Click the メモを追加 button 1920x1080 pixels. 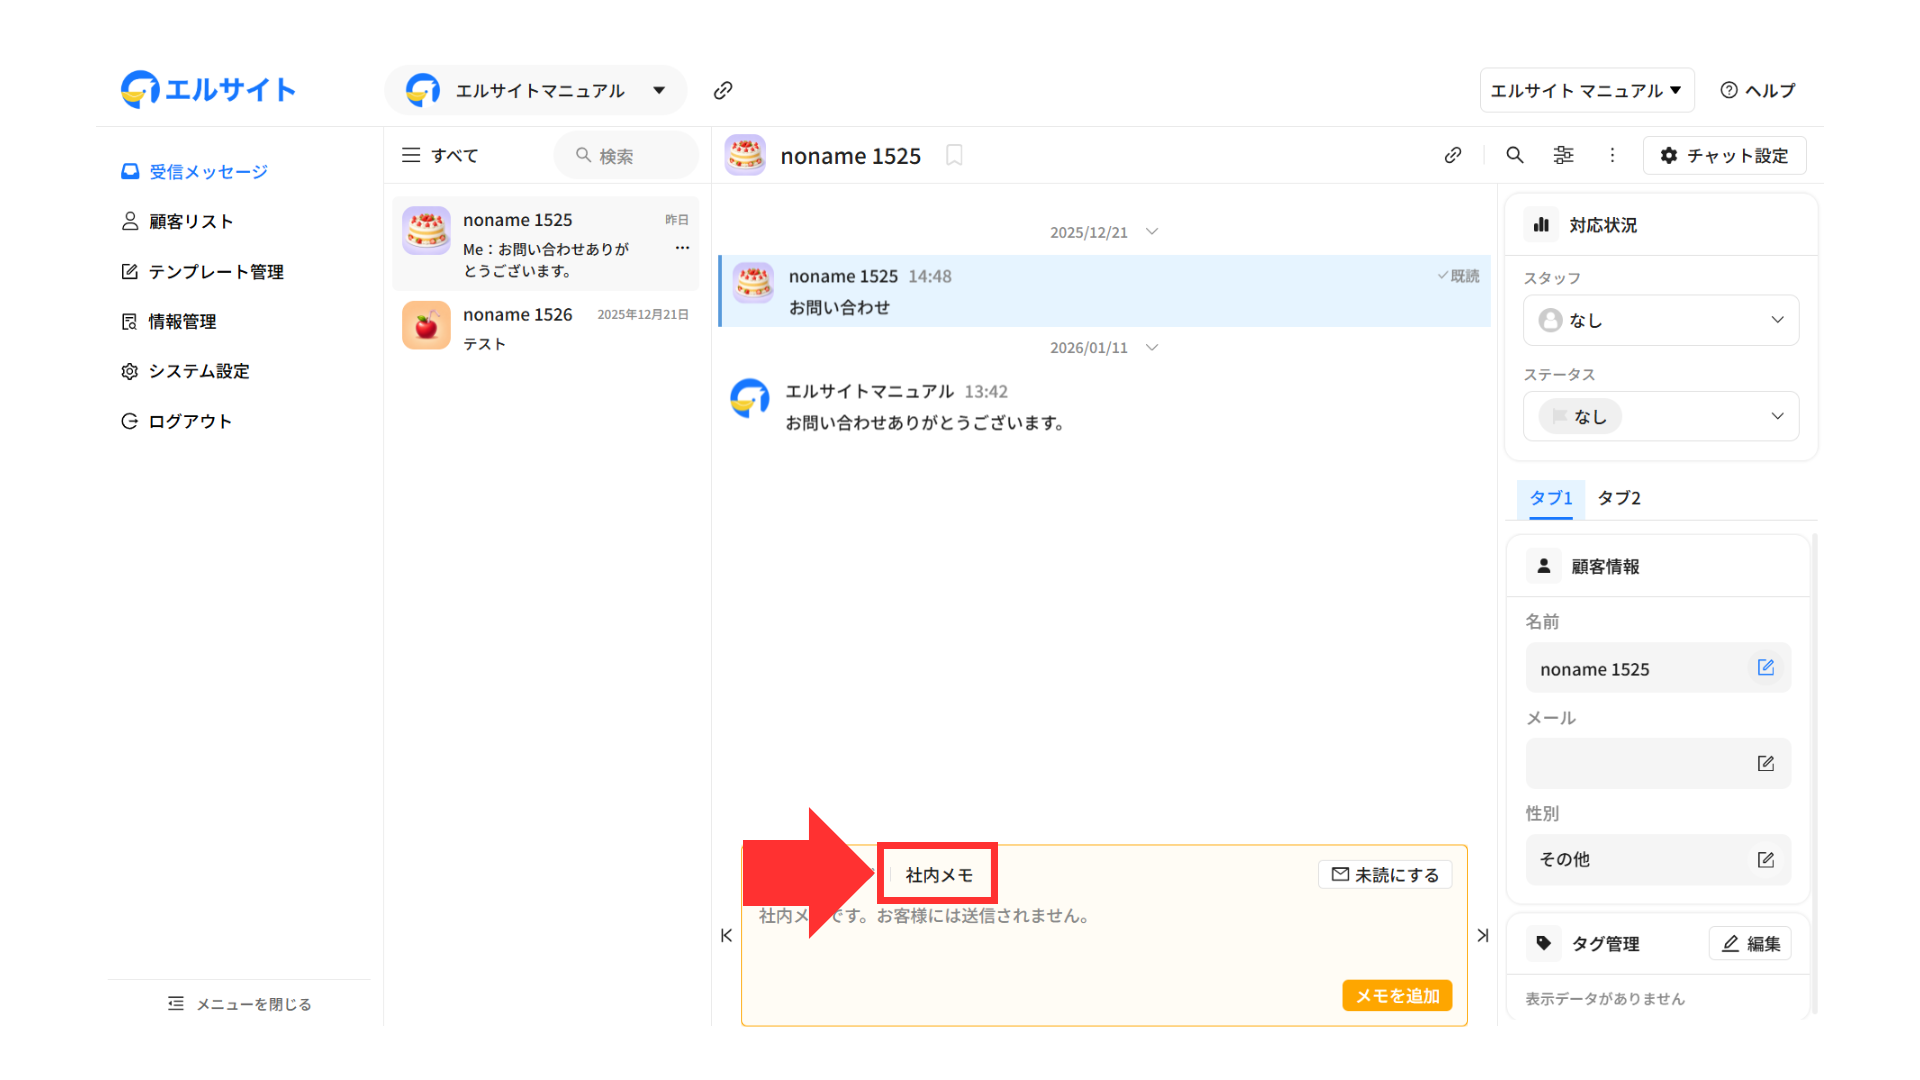(x=1396, y=996)
